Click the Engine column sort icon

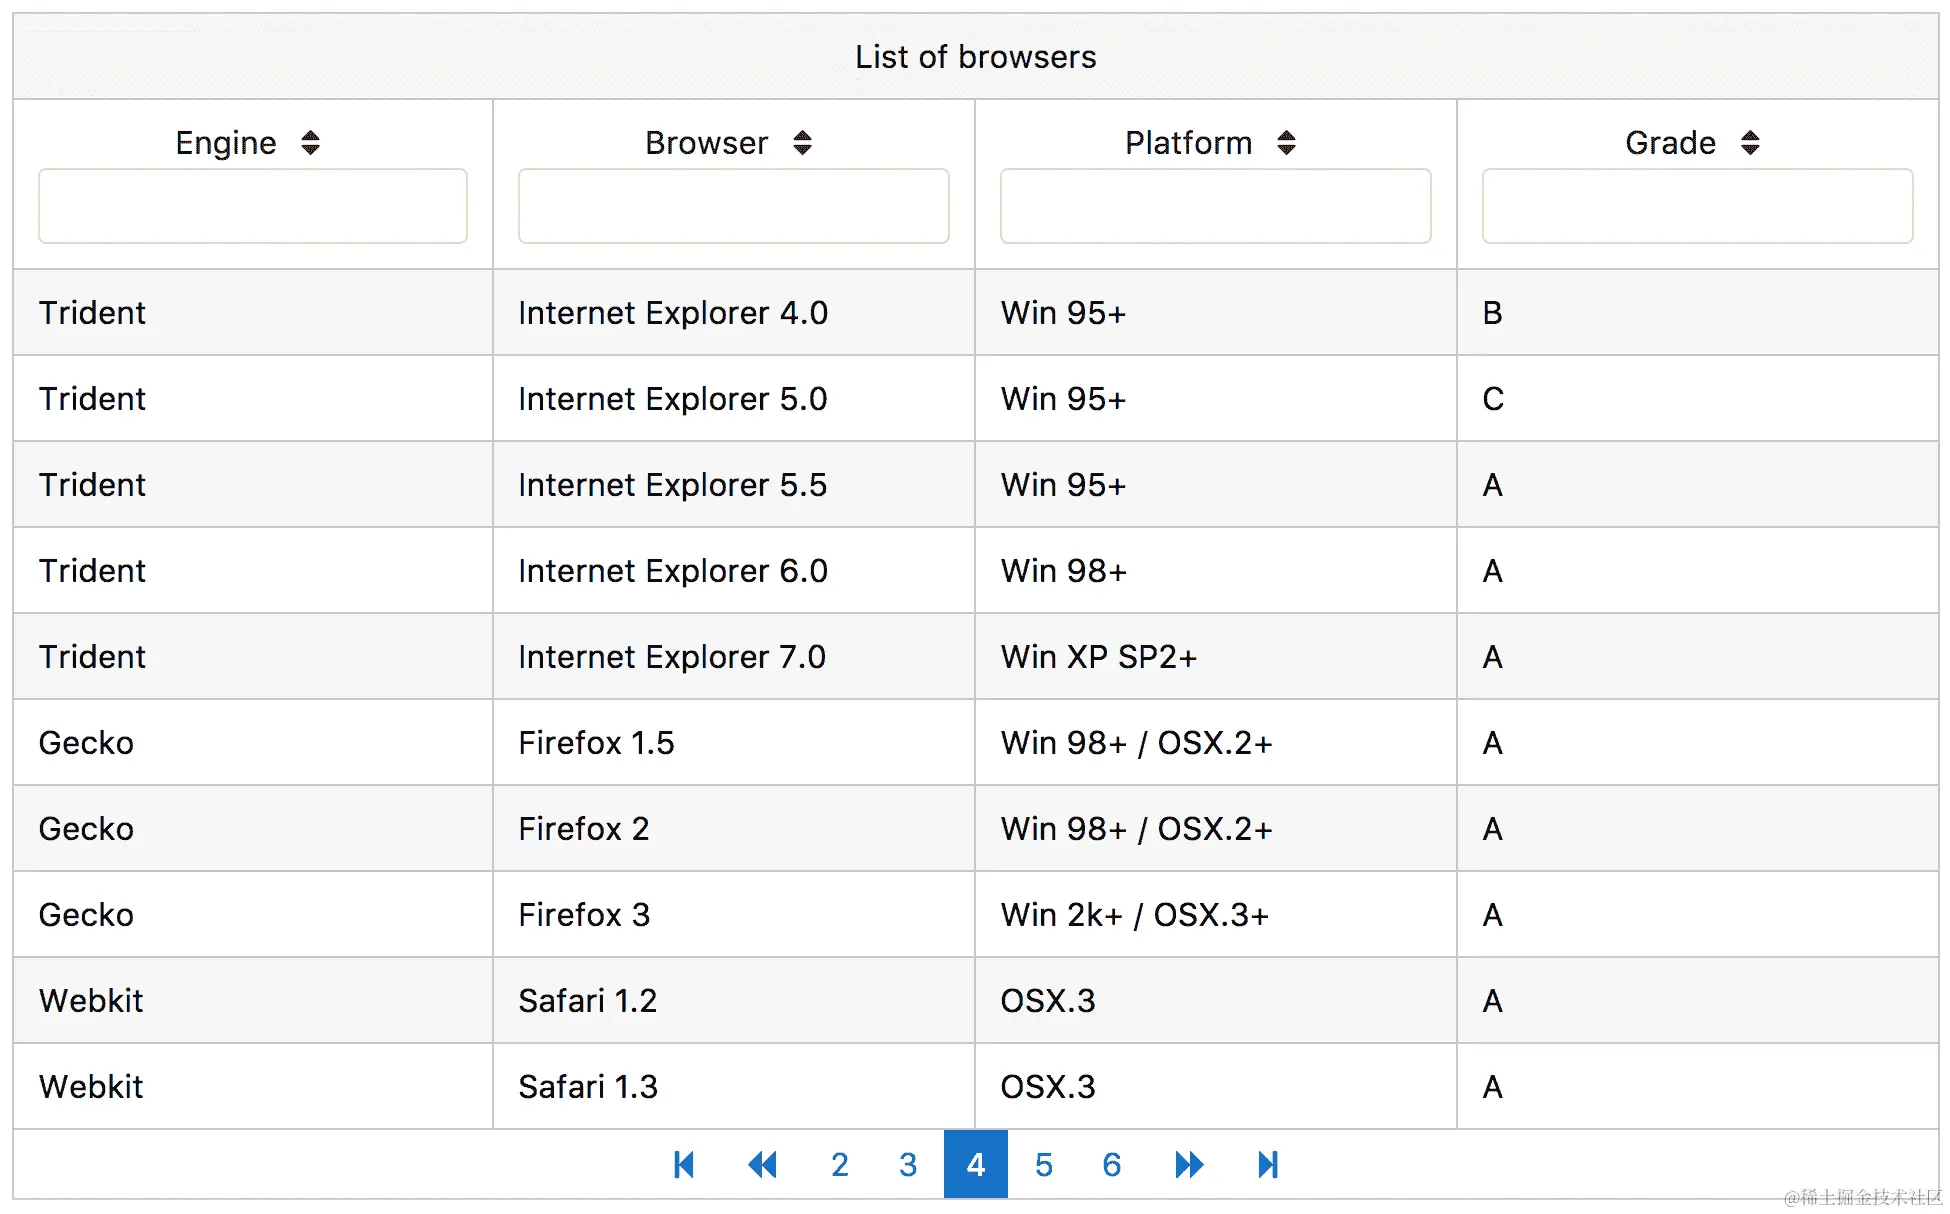310,143
